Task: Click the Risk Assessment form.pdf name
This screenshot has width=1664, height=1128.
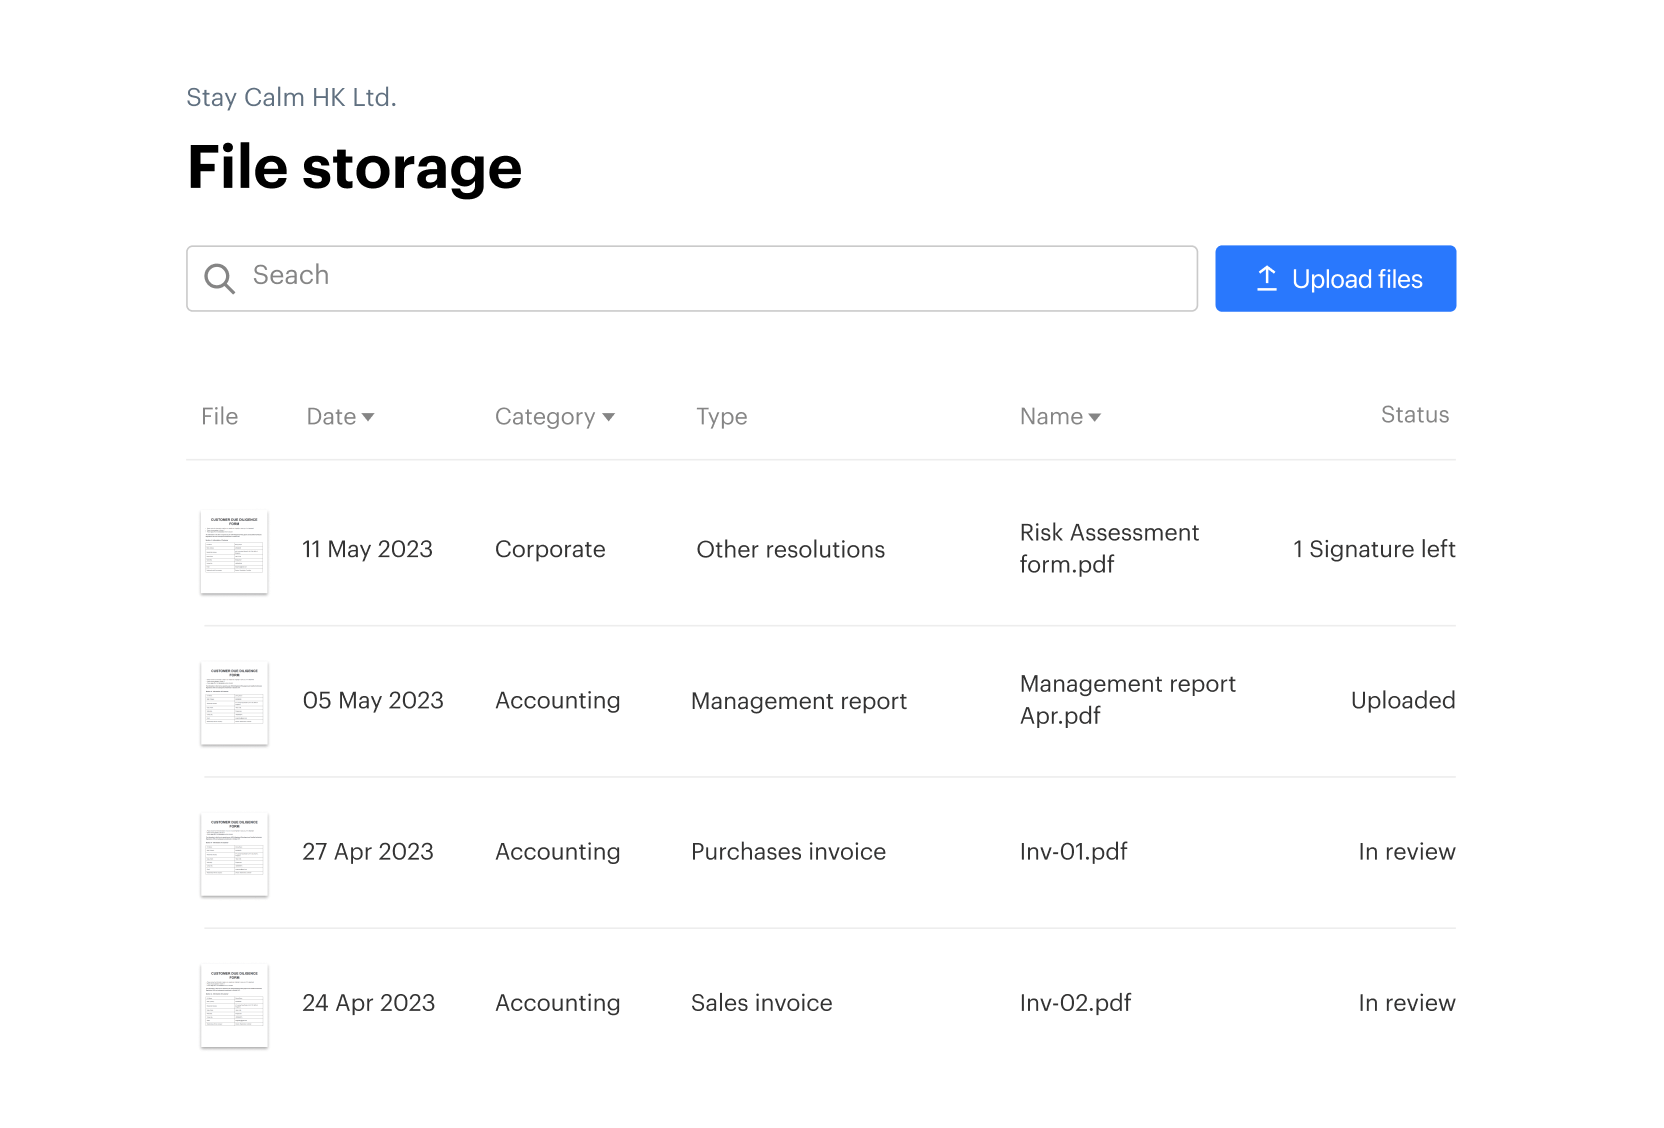Action: pos(1108,549)
